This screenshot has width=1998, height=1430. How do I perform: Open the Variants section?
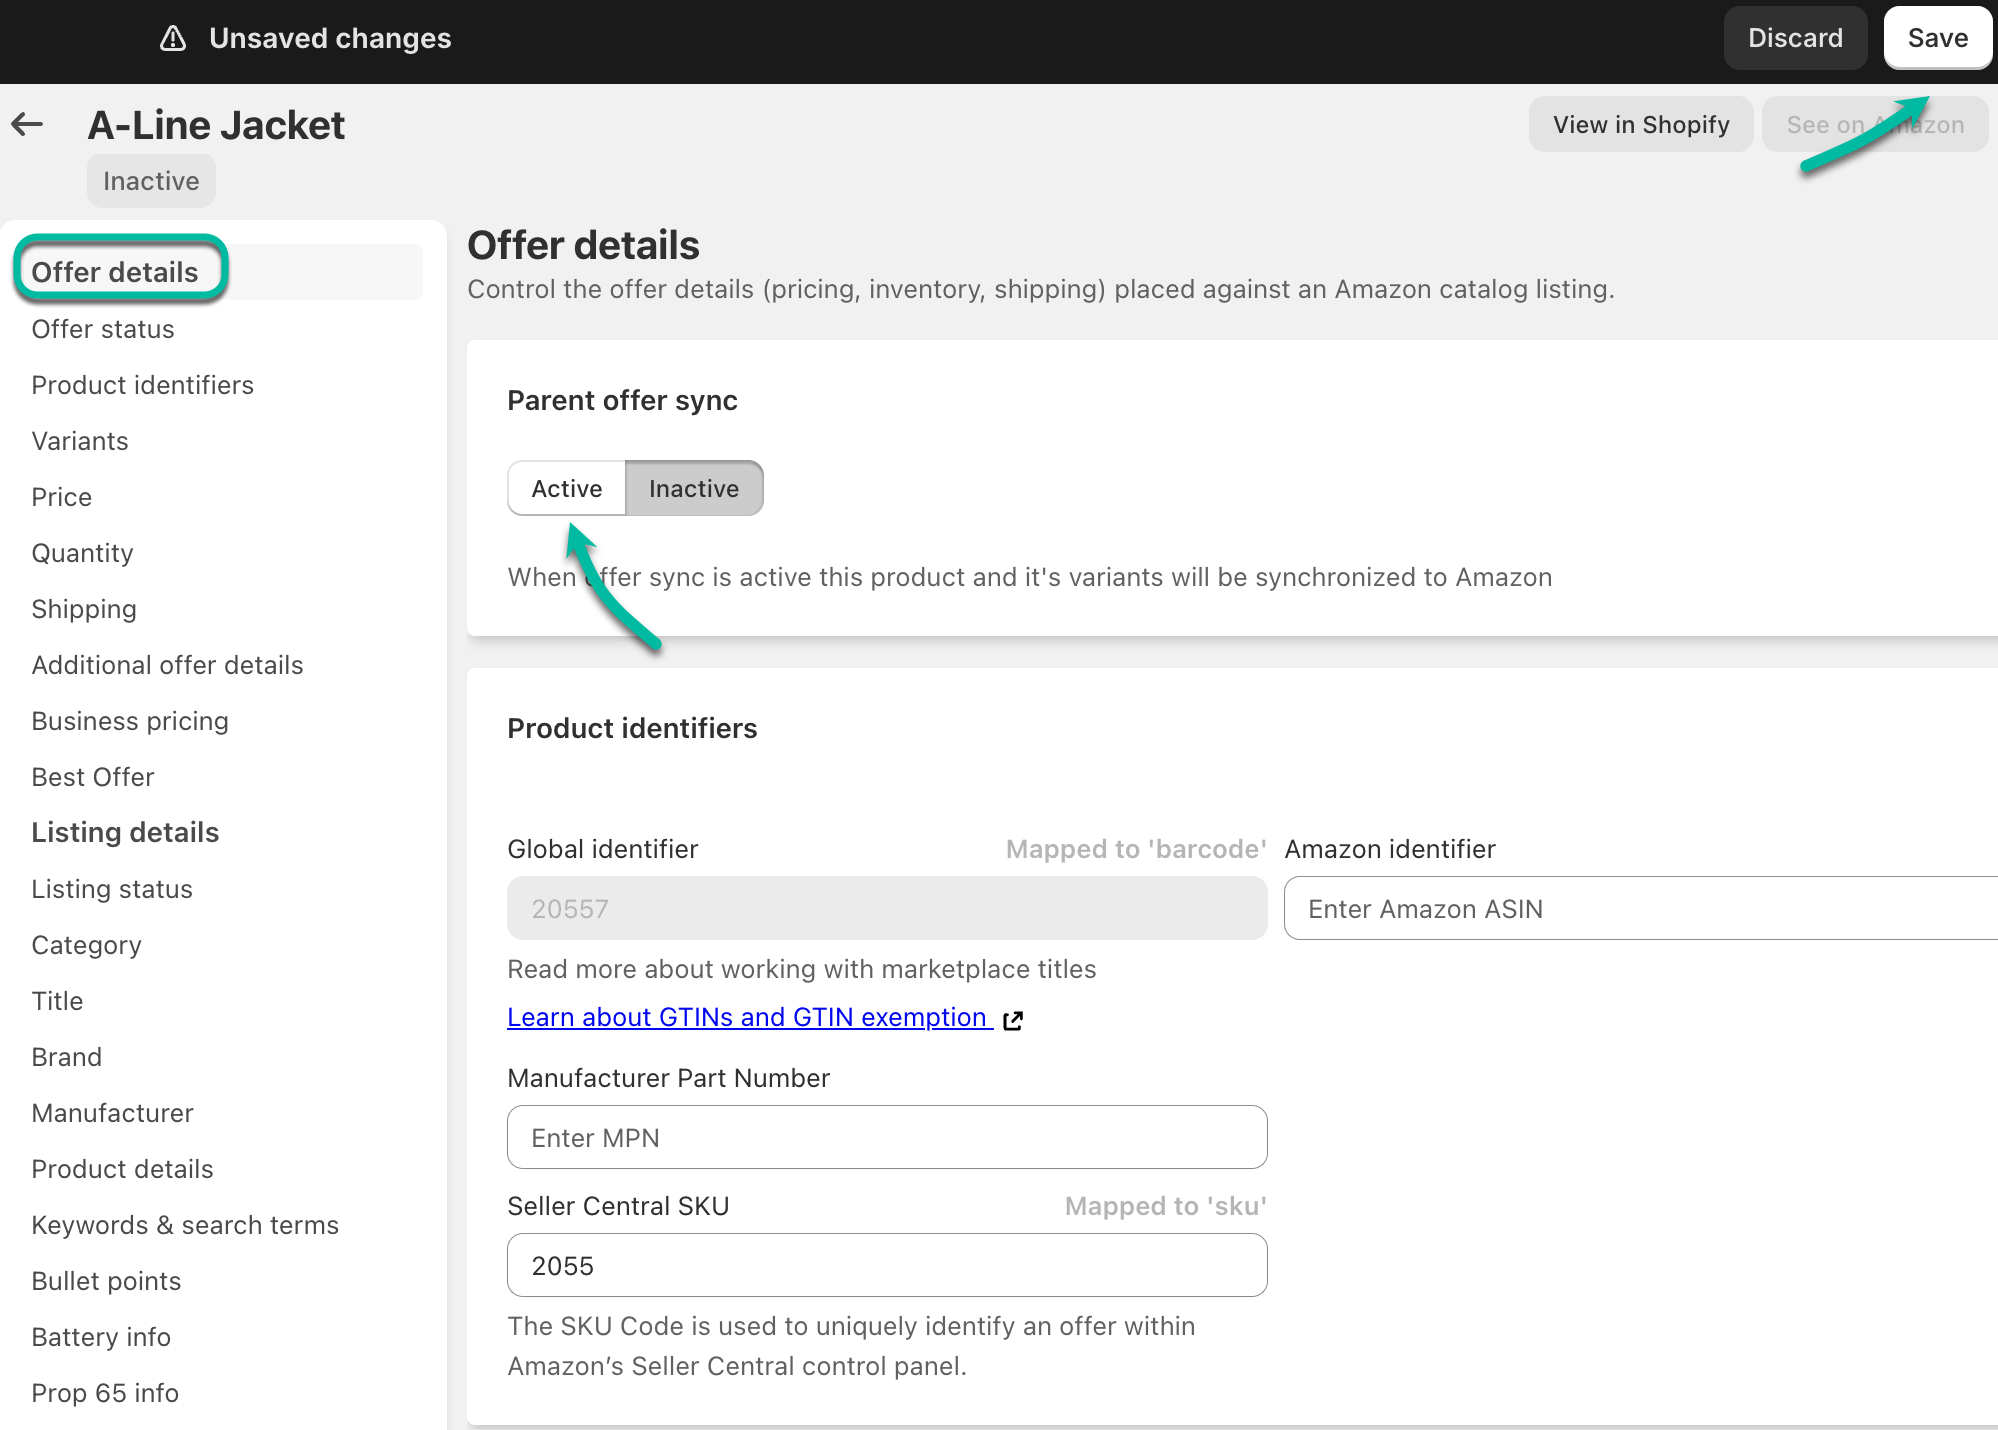[80, 441]
